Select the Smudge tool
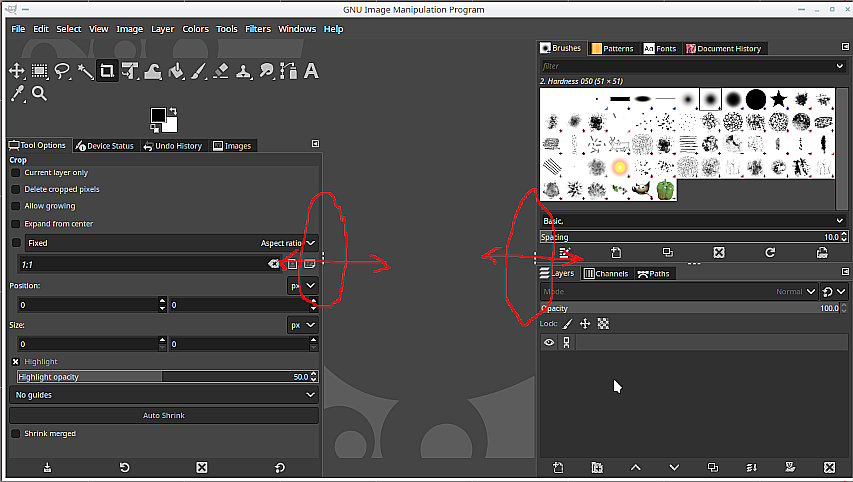853x482 pixels. click(x=267, y=71)
